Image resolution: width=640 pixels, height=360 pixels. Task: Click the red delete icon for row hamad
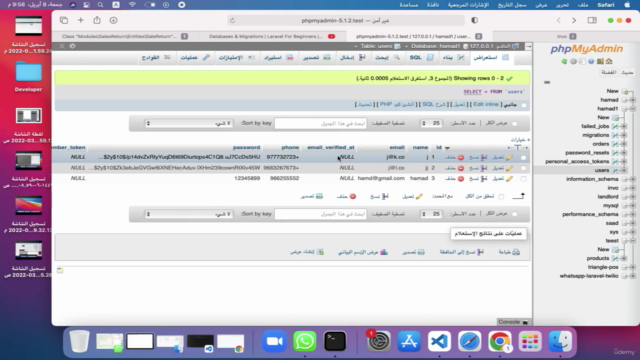tap(460, 178)
